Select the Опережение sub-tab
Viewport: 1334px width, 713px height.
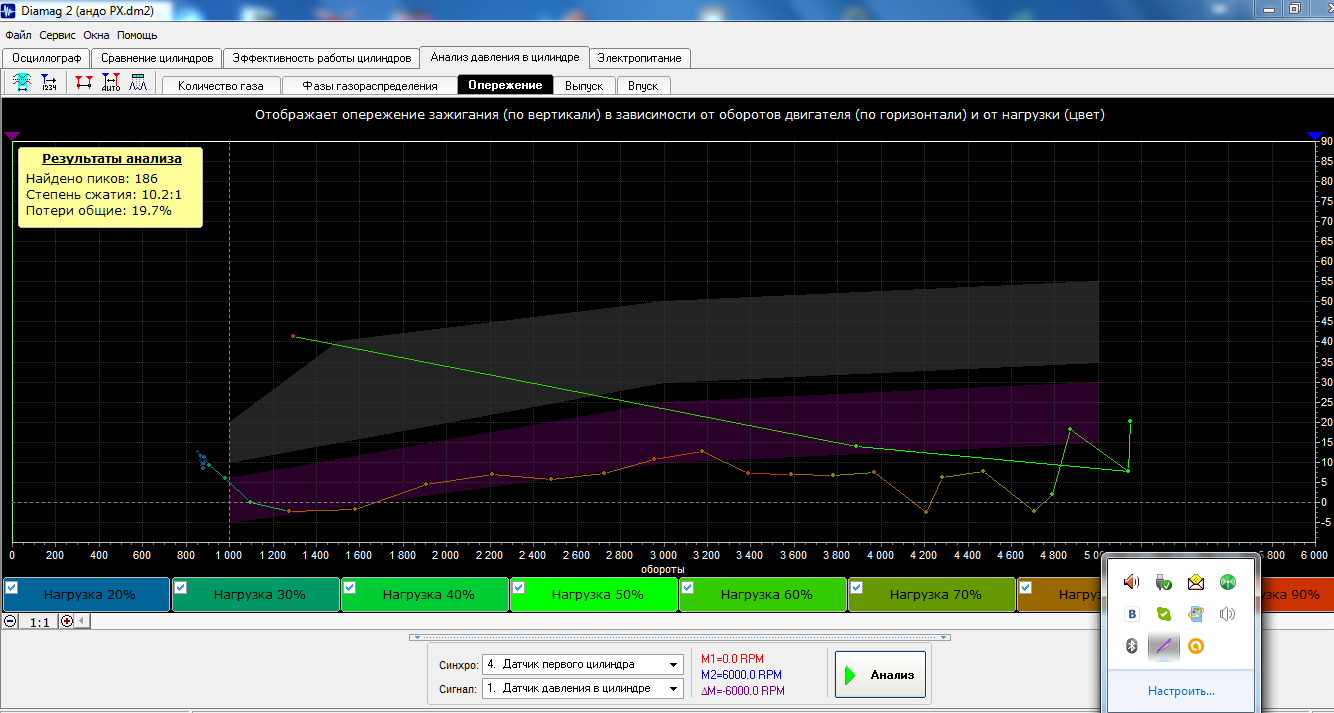coord(505,85)
